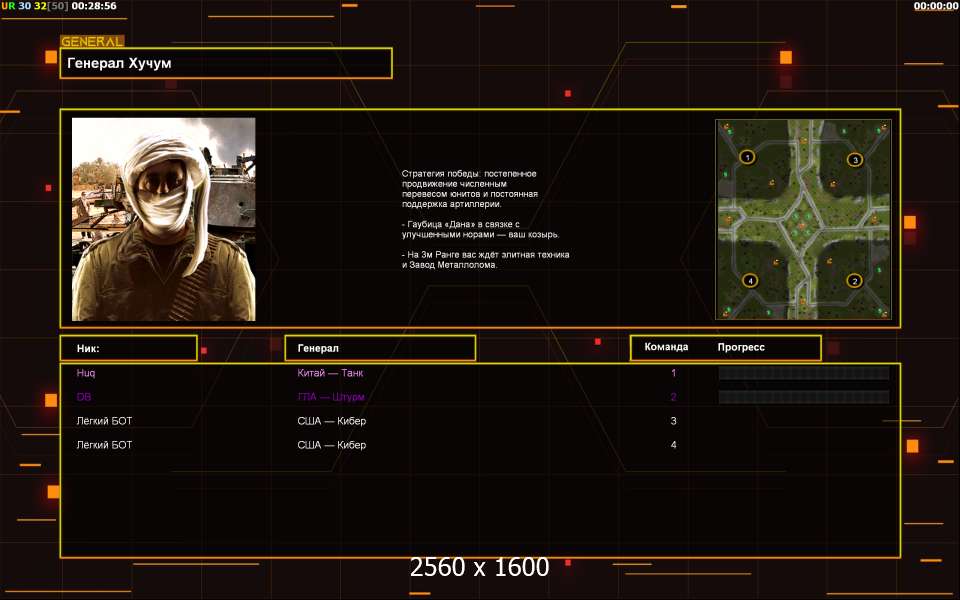Image resolution: width=960 pixels, height=600 pixels.
Task: Click 'Китай — Танк' general entry
Action: [x=330, y=373]
